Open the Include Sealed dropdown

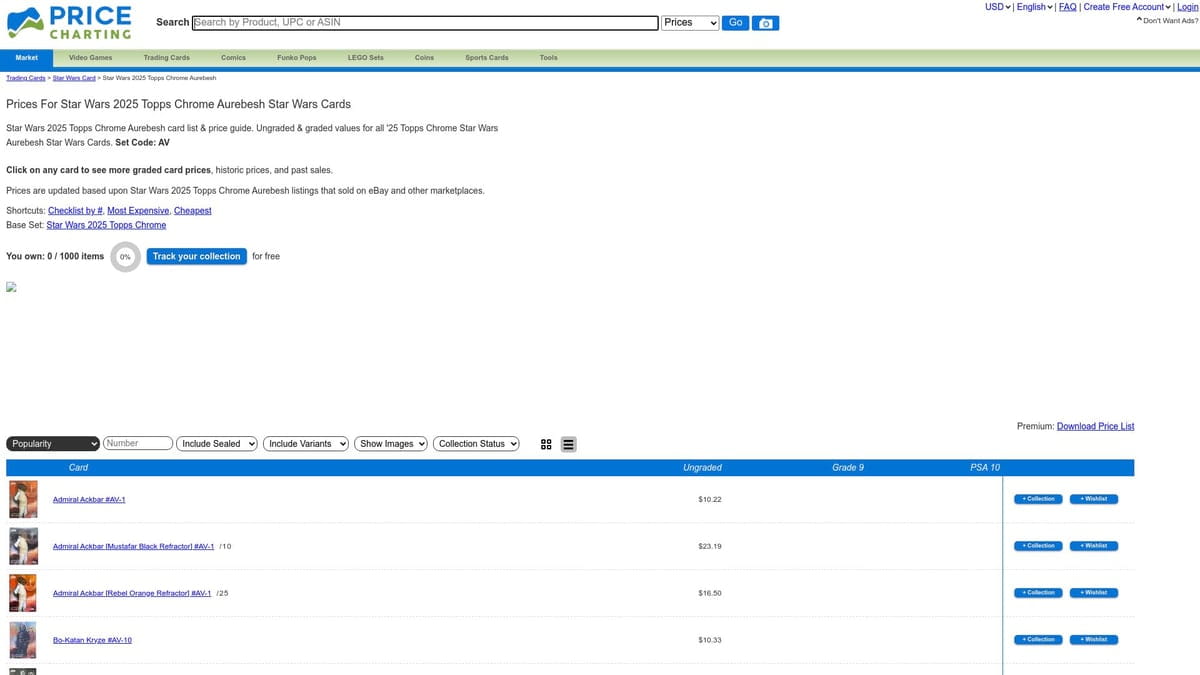(x=217, y=444)
